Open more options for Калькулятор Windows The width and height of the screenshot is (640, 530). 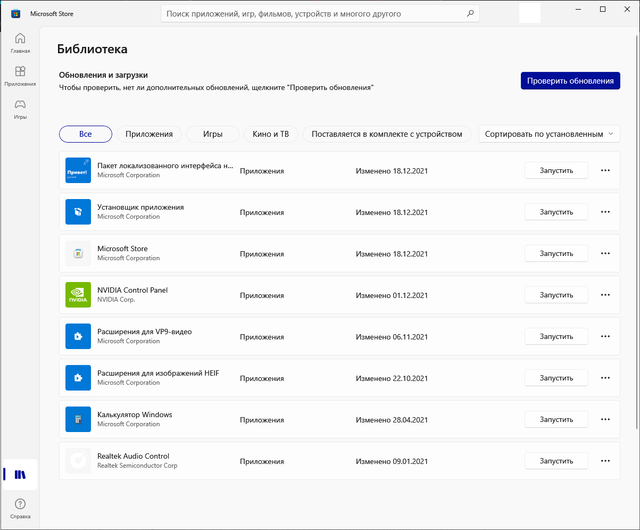tap(605, 419)
